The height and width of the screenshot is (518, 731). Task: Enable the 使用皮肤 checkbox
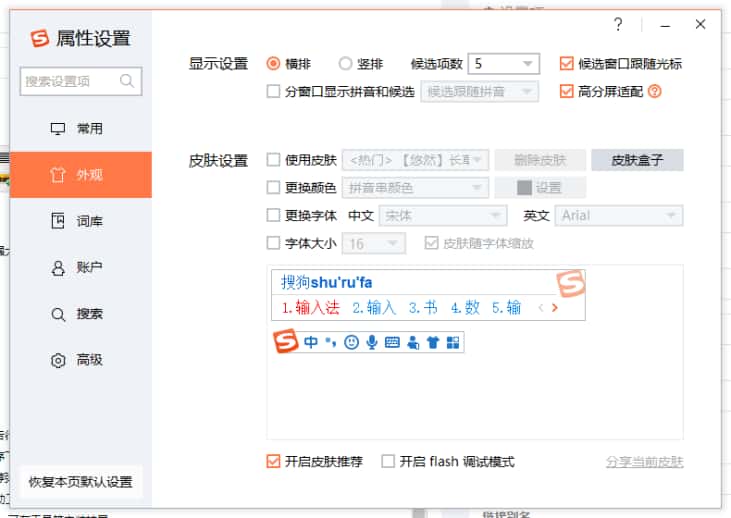click(273, 160)
